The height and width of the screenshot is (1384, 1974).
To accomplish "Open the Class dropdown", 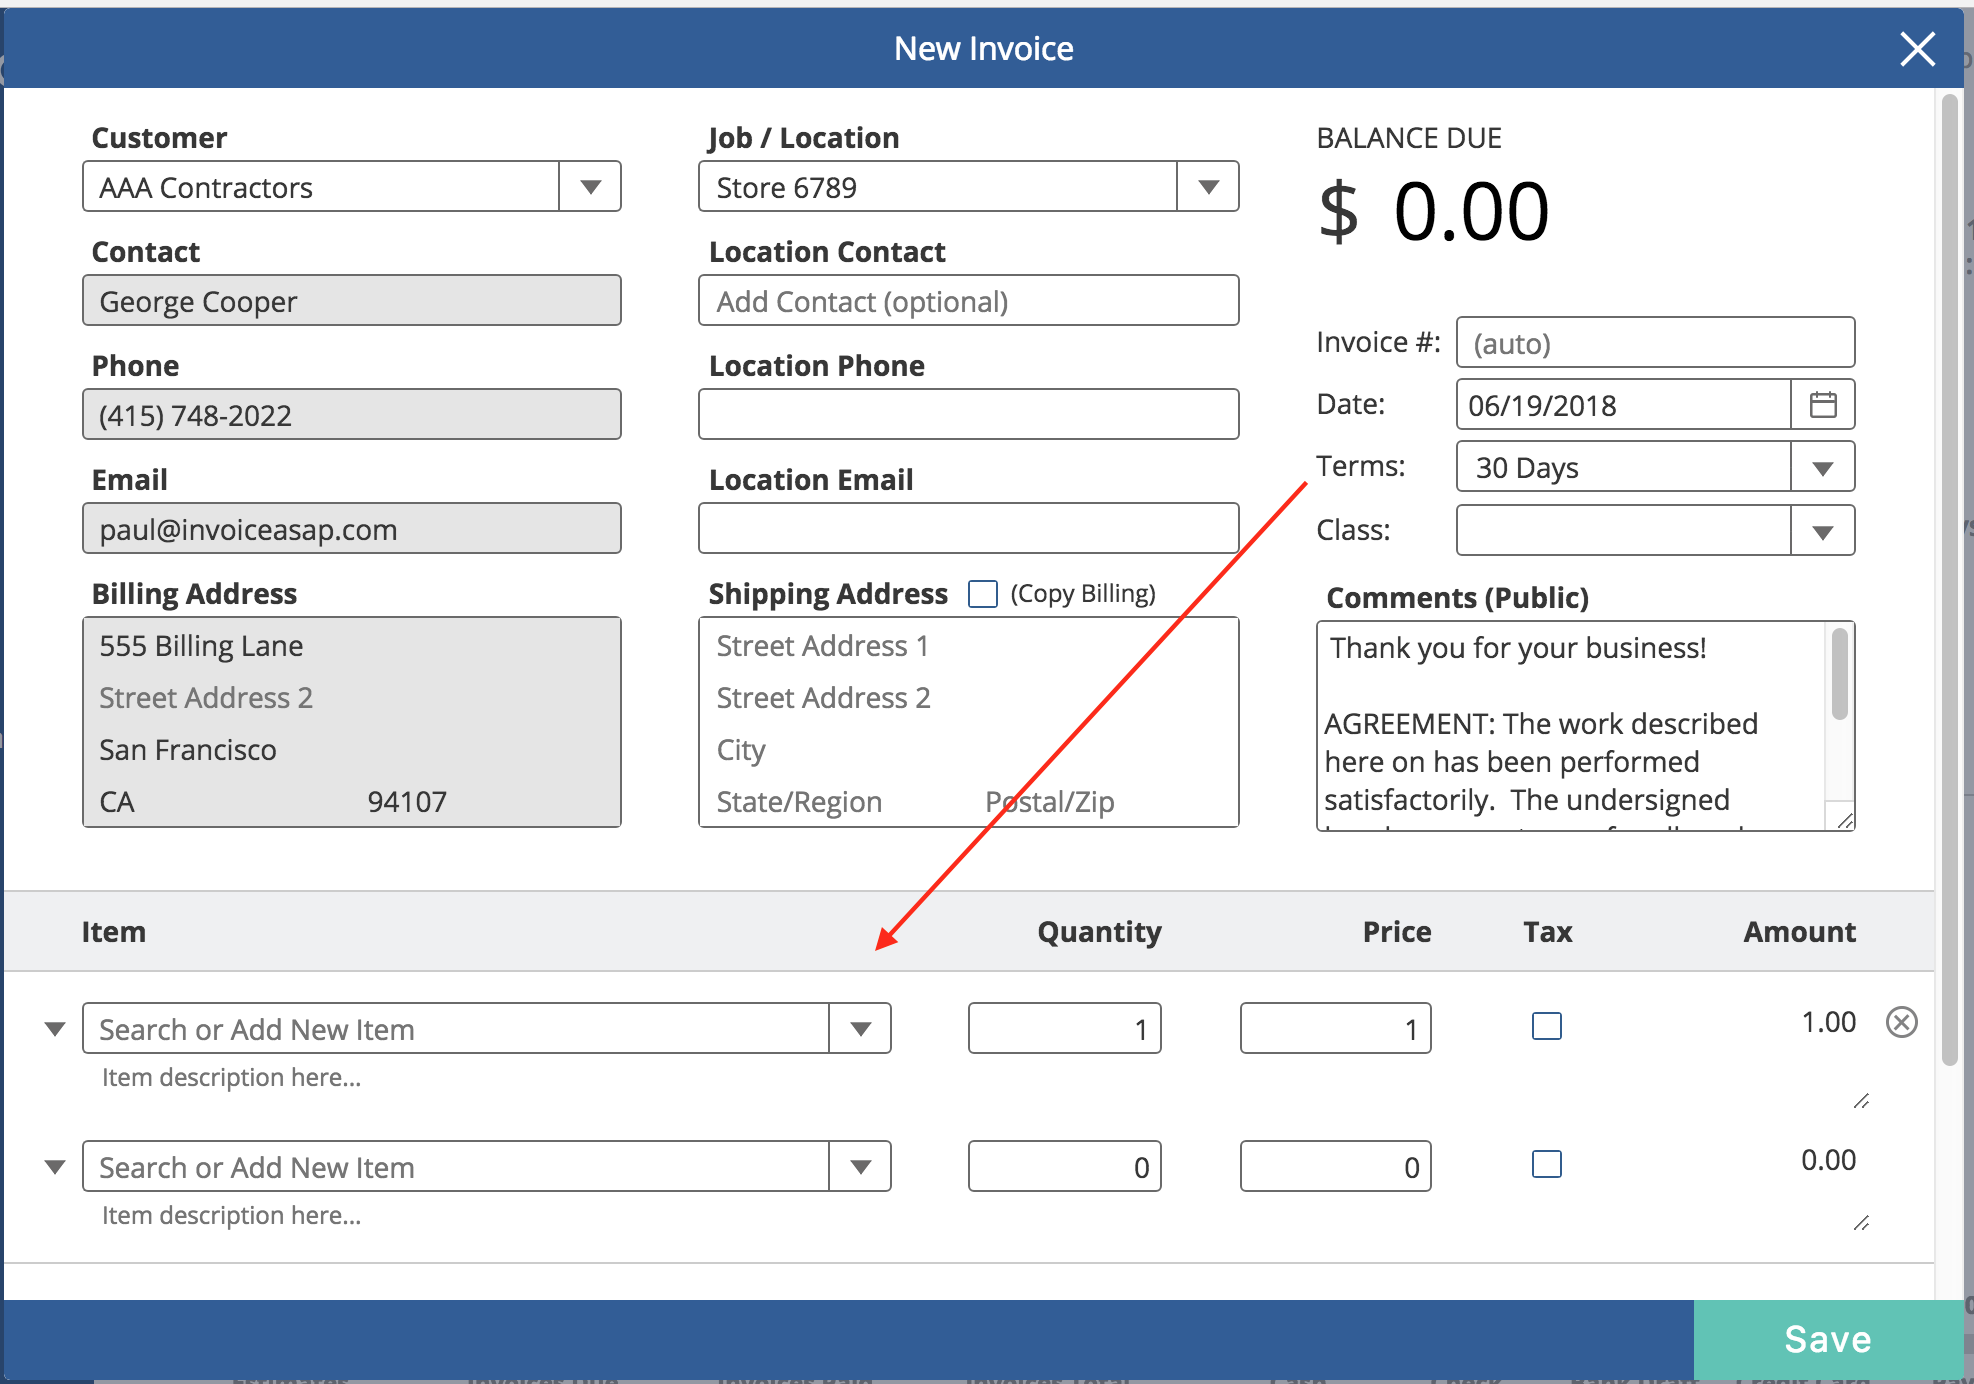I will (1822, 530).
